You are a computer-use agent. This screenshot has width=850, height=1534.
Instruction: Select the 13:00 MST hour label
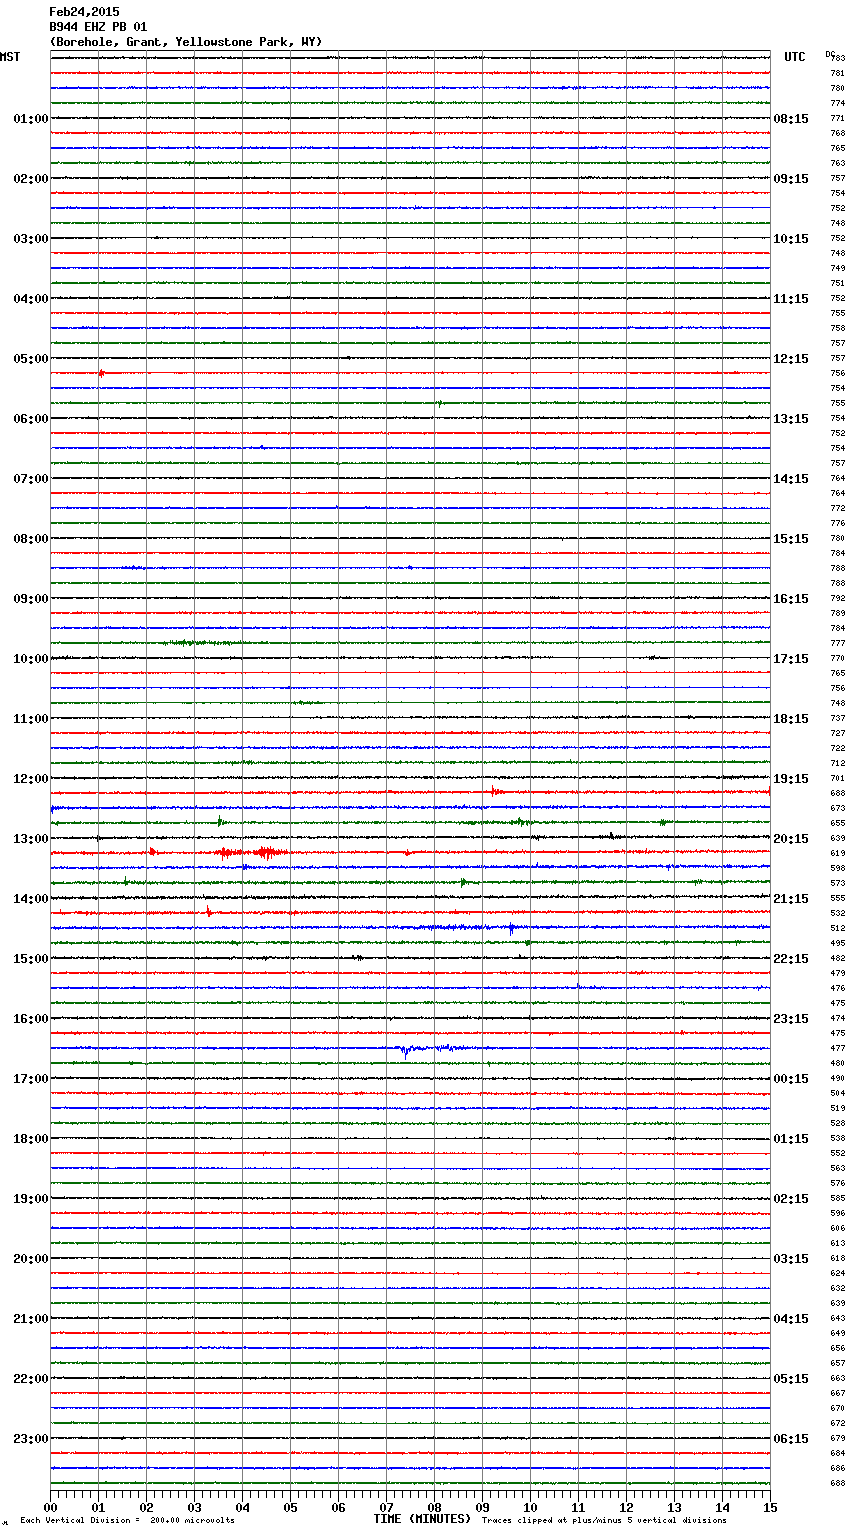tap(31, 839)
